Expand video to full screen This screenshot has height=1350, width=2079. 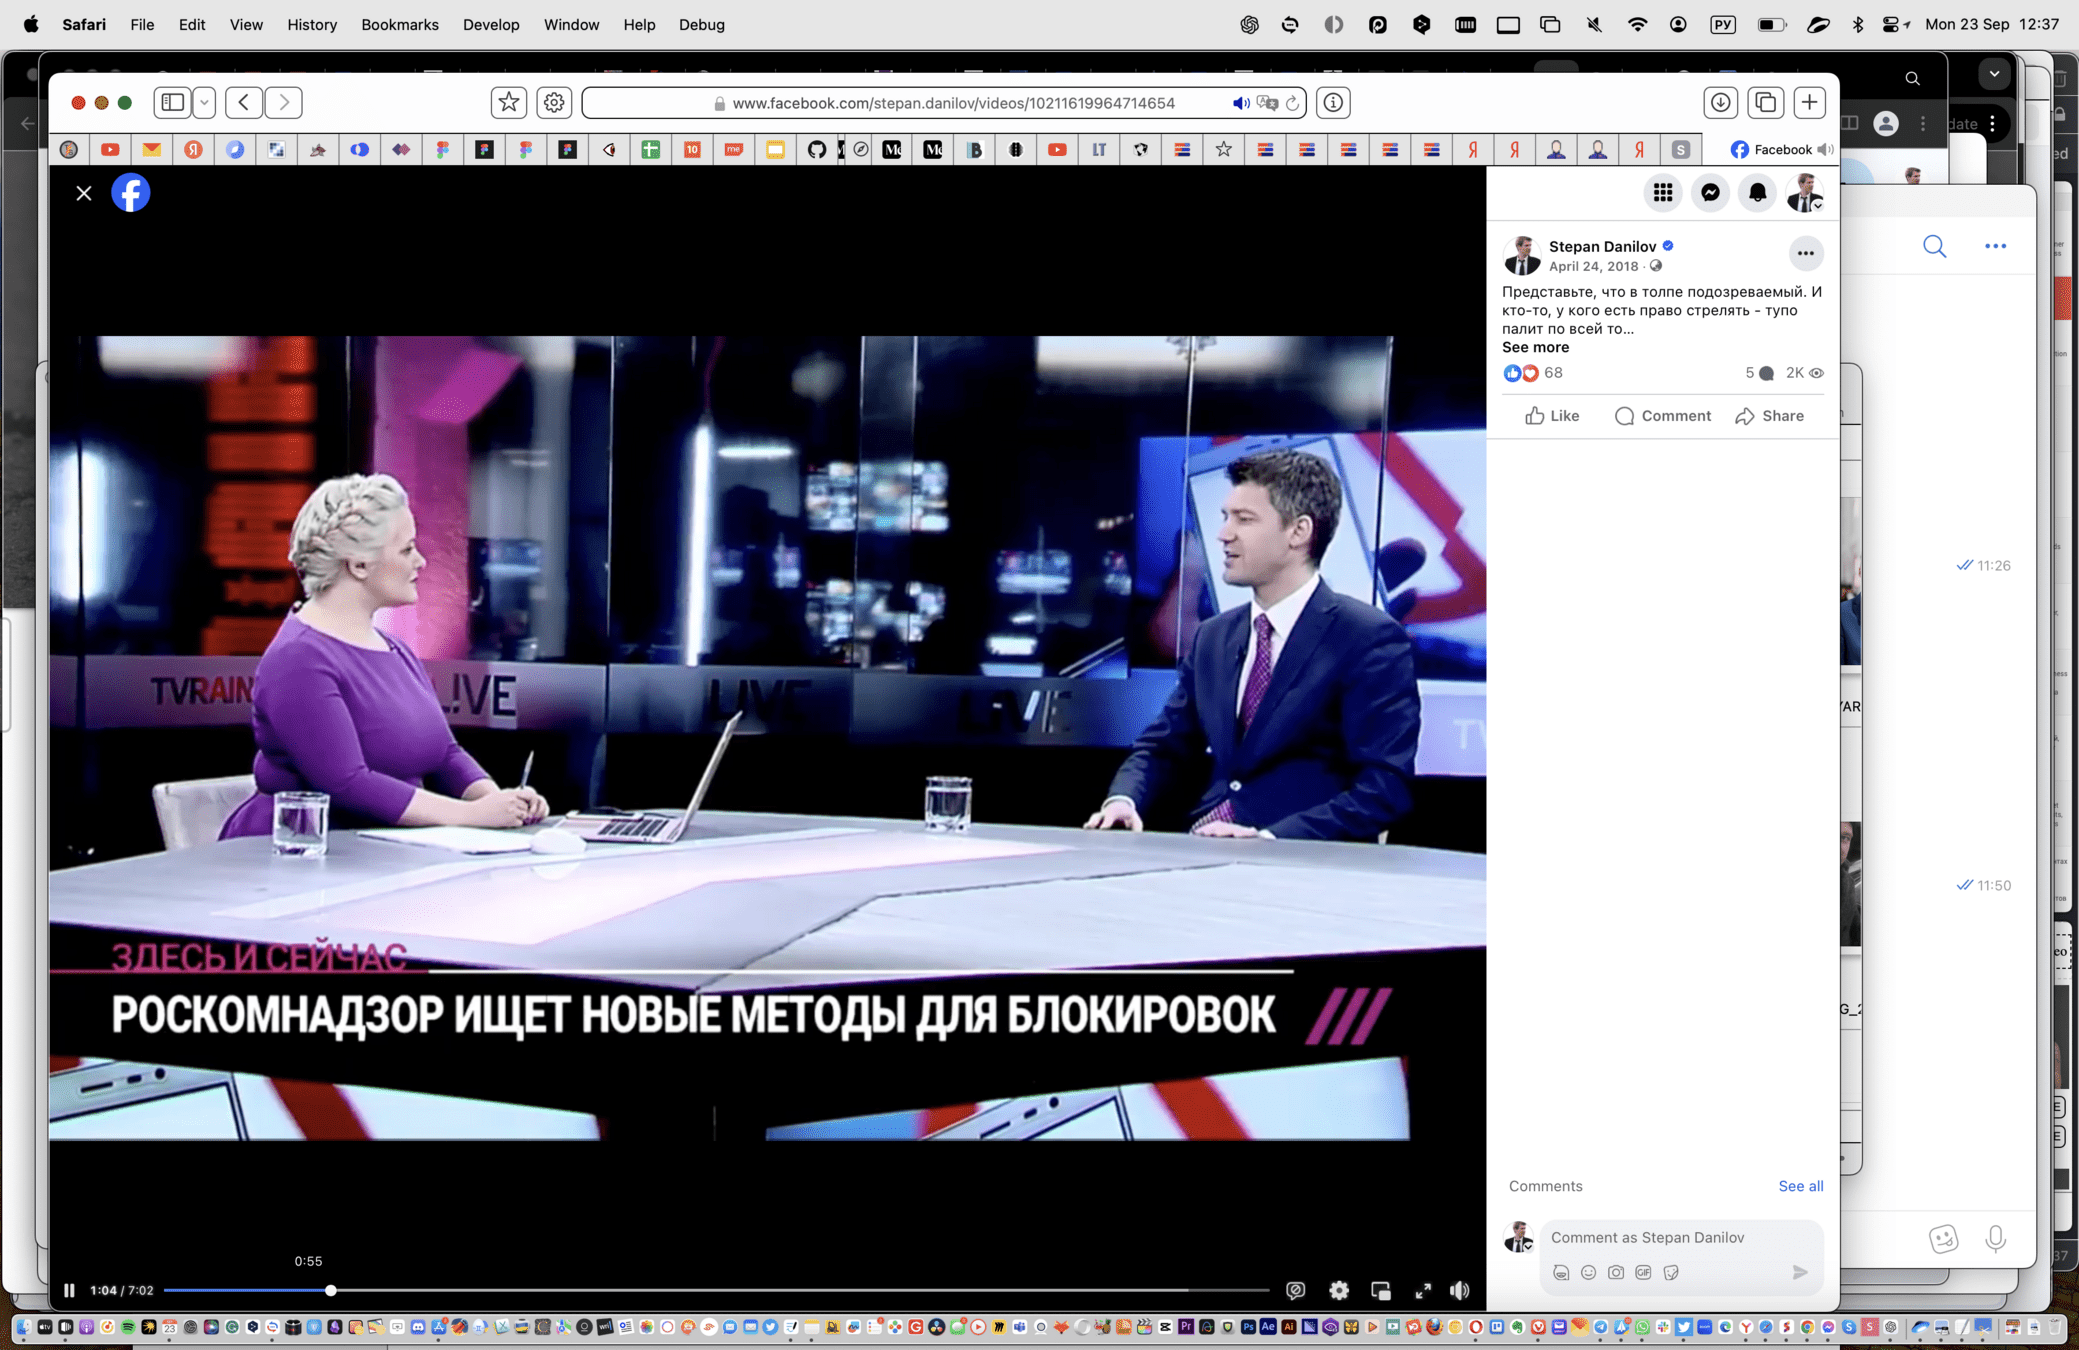point(1422,1290)
